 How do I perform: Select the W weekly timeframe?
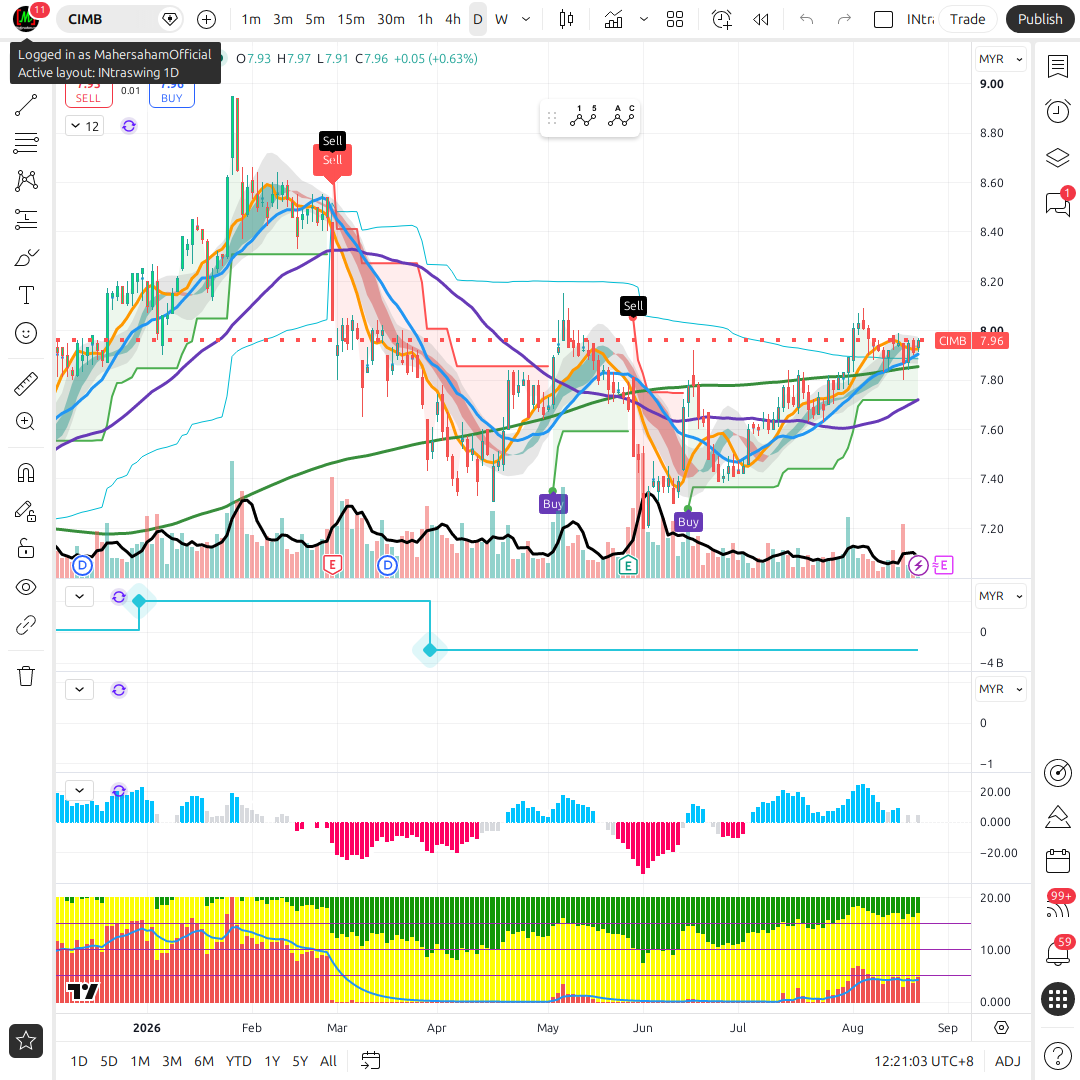501,19
